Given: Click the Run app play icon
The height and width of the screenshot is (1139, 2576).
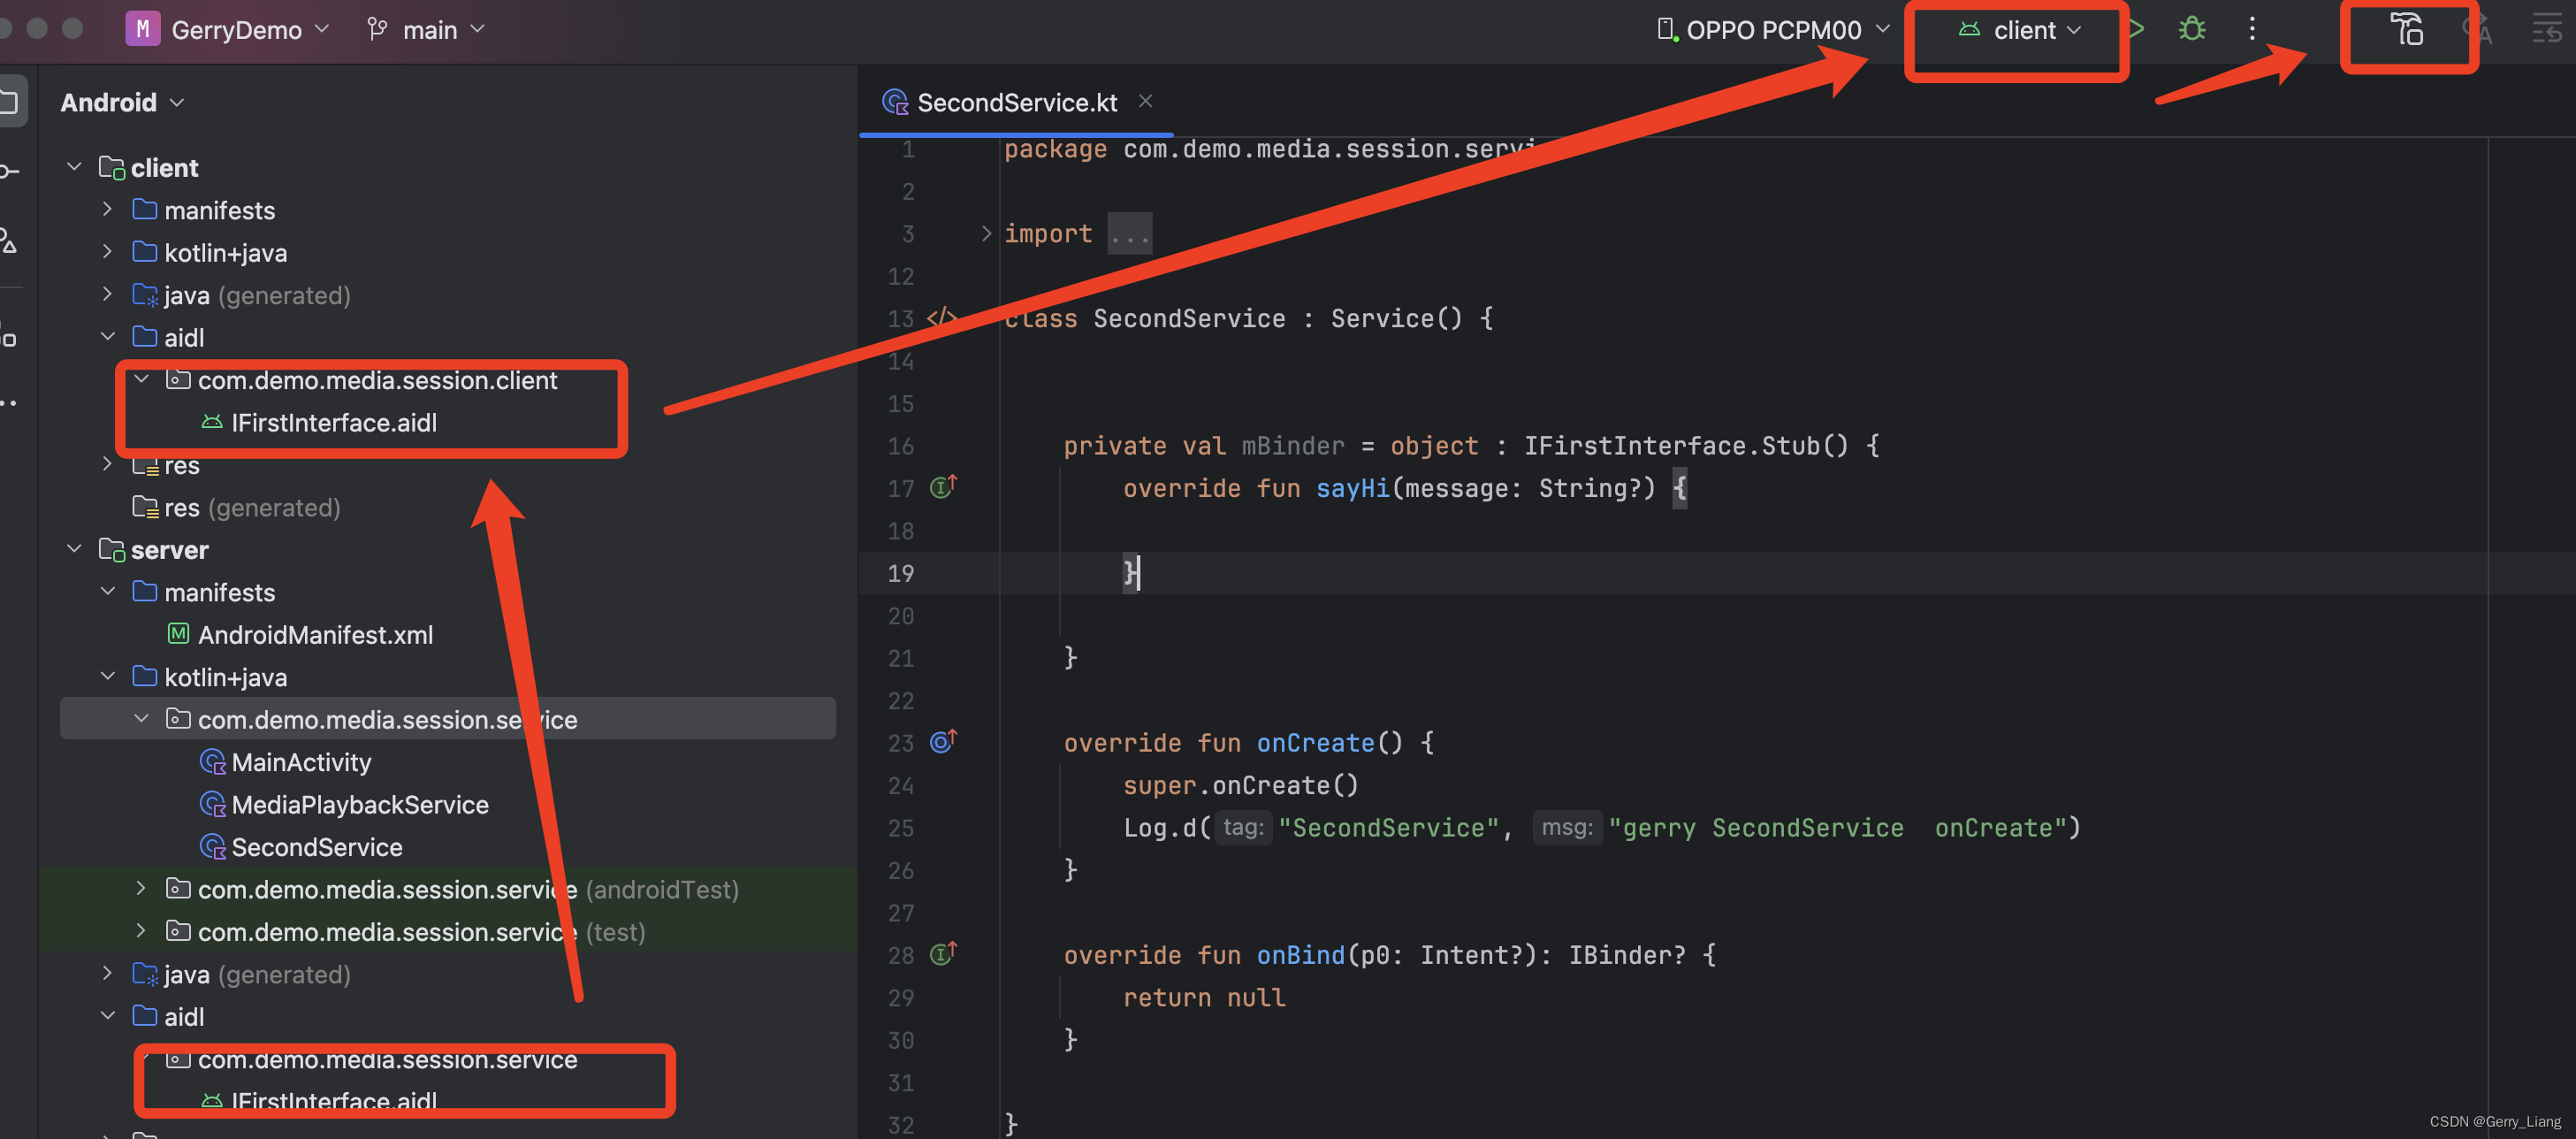Looking at the screenshot, I should point(2136,29).
